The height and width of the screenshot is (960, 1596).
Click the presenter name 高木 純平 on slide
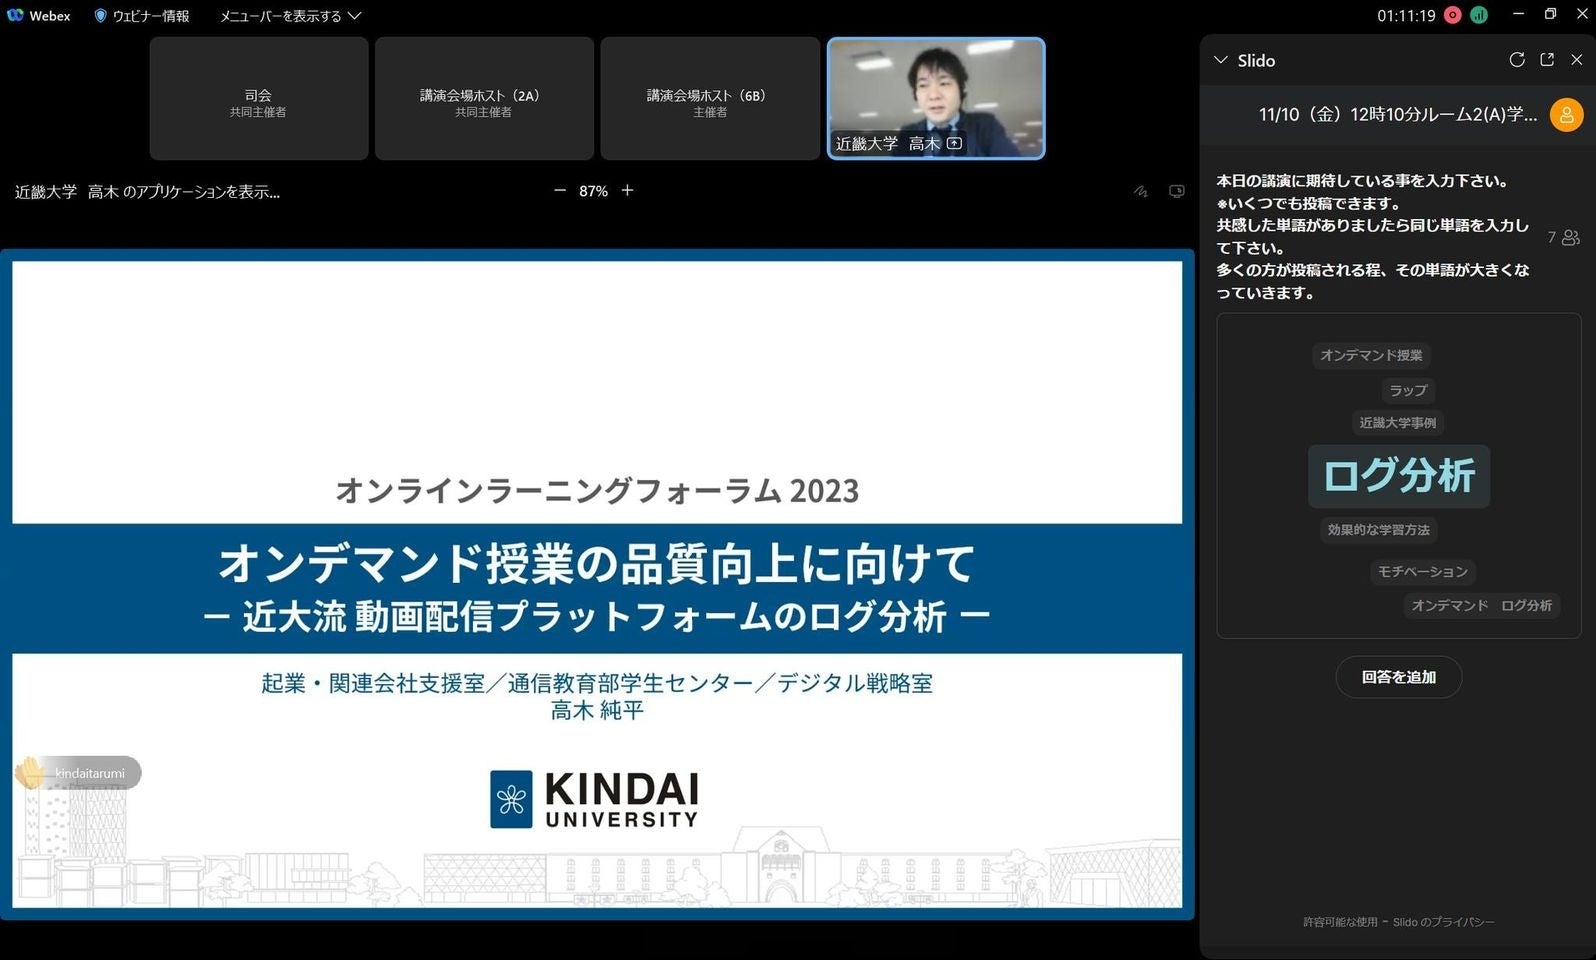[x=597, y=711]
